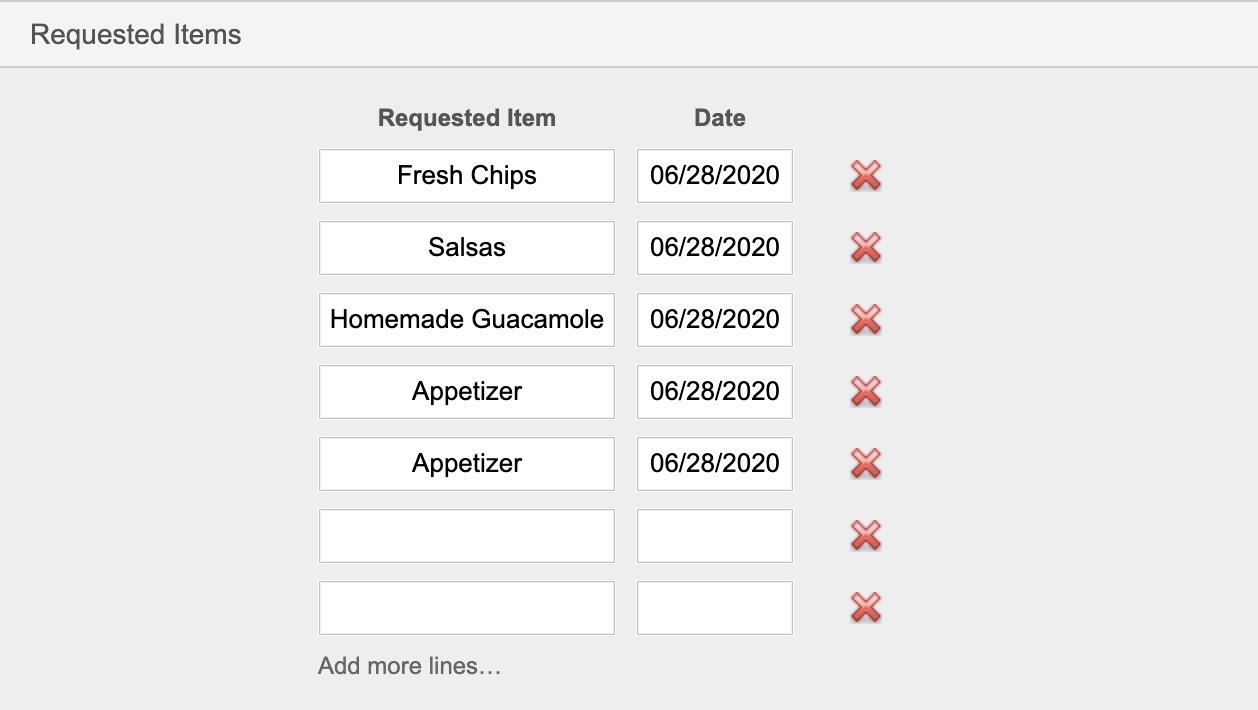Select the Homemade Guacamole text field

(x=467, y=320)
